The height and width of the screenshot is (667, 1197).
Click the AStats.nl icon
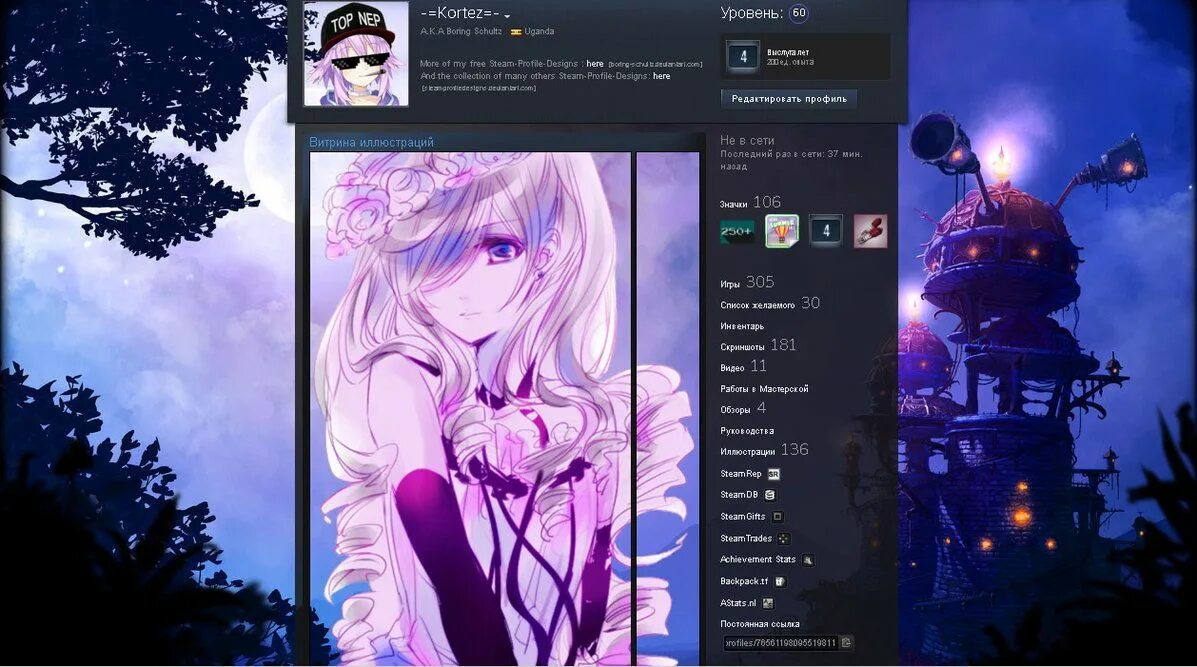pyautogui.click(x=768, y=603)
